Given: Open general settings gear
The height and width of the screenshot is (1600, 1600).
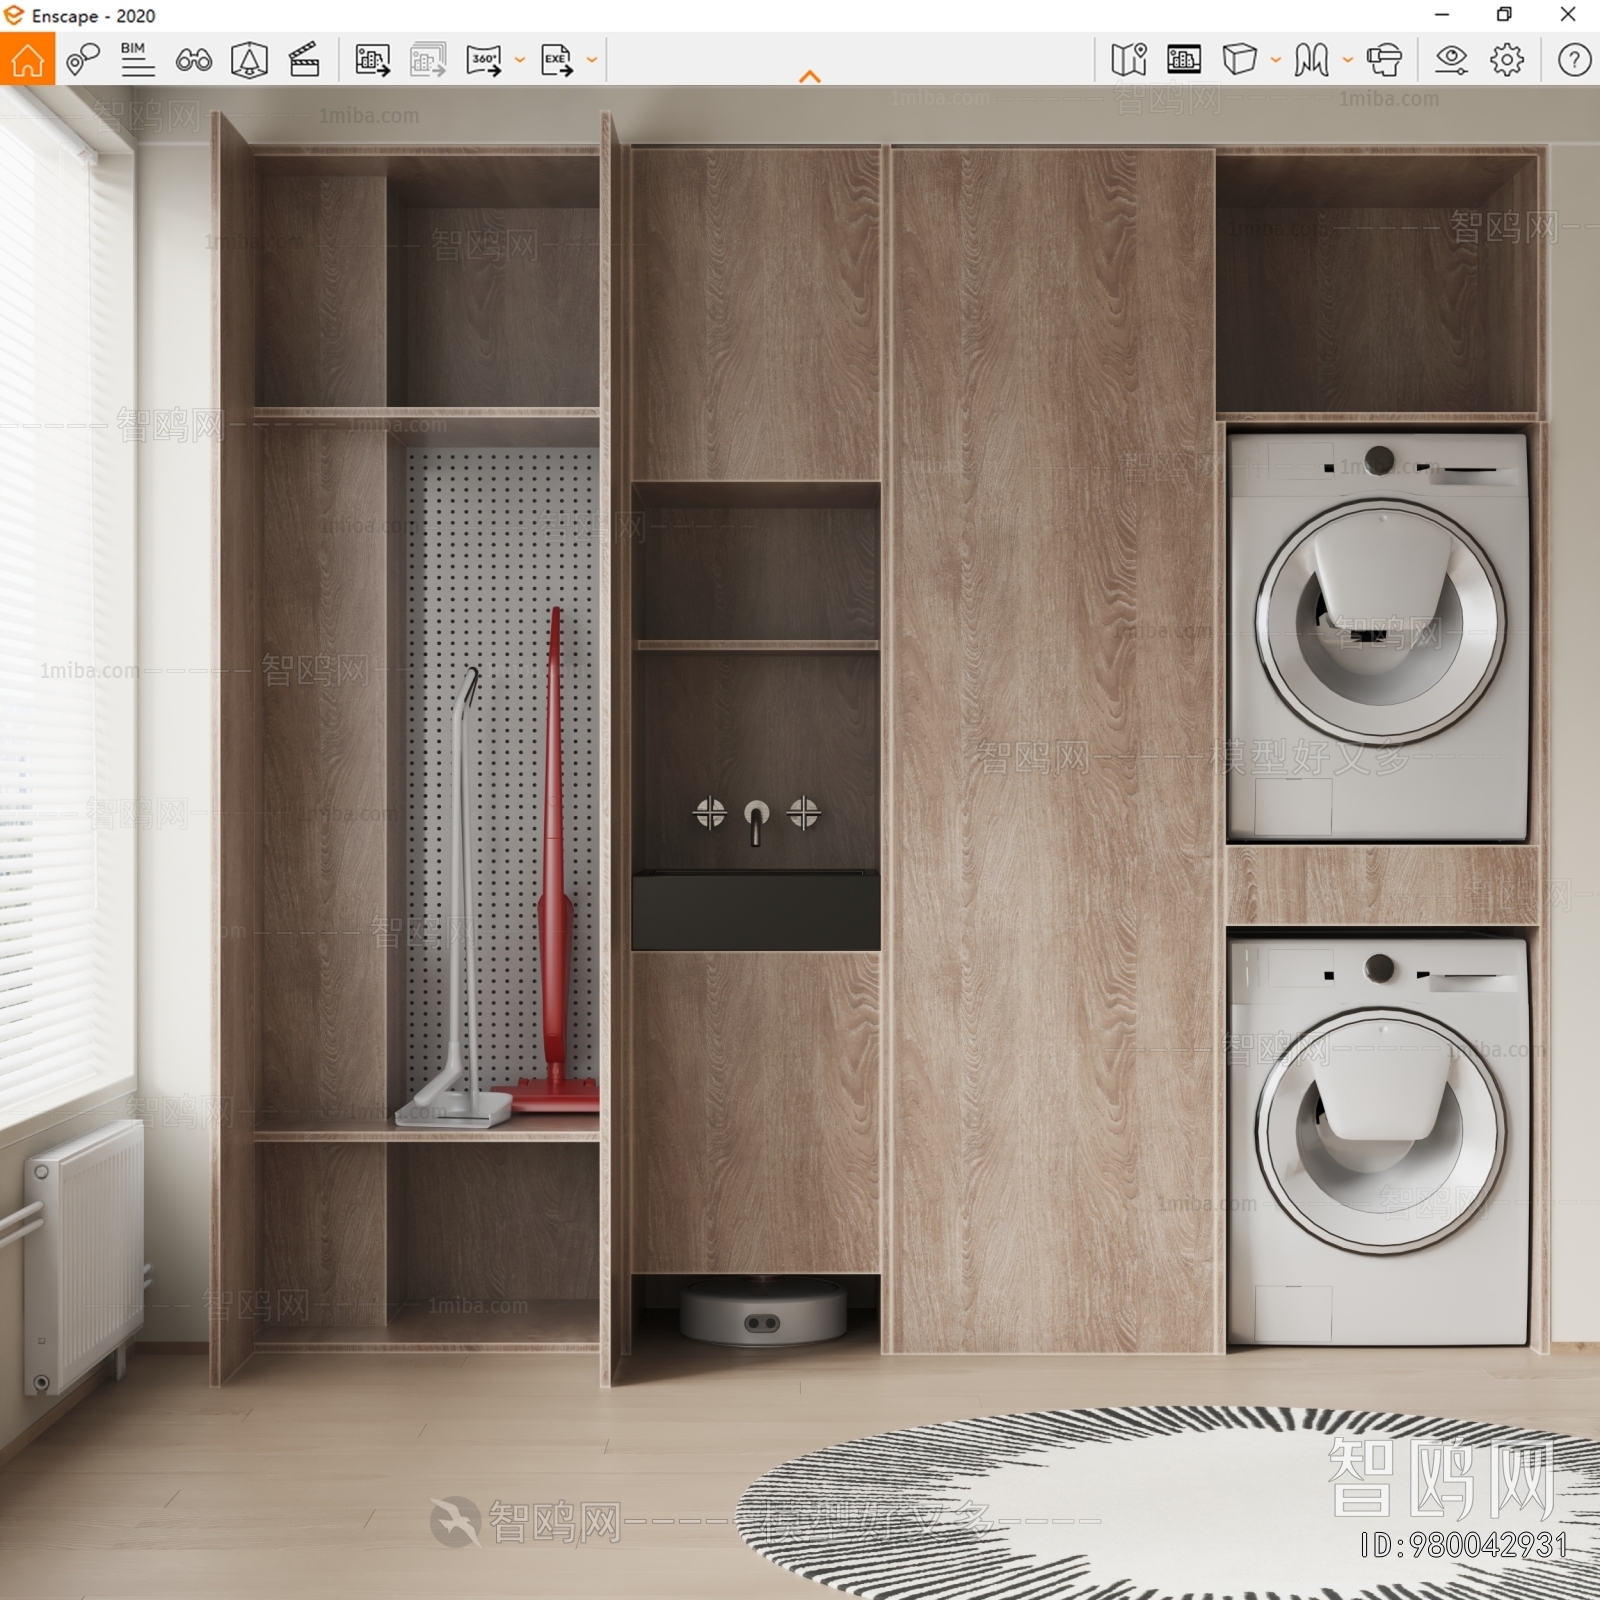Looking at the screenshot, I should pos(1507,60).
